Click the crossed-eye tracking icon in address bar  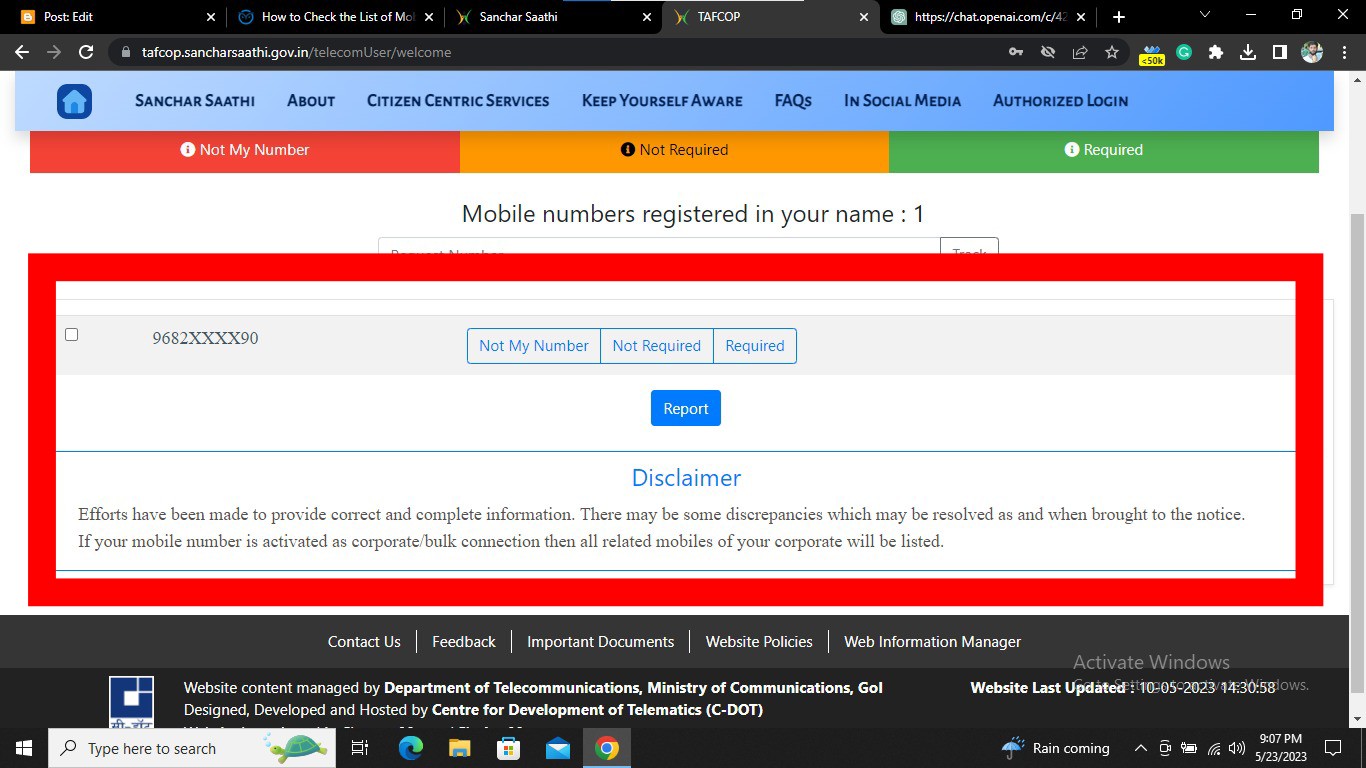pyautogui.click(x=1048, y=52)
